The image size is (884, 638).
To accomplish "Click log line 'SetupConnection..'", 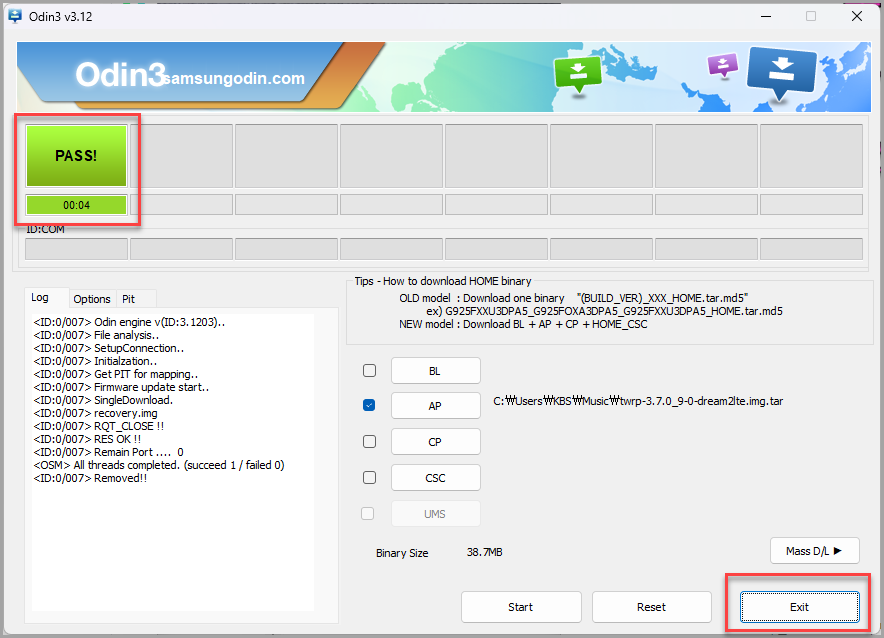I will point(109,348).
